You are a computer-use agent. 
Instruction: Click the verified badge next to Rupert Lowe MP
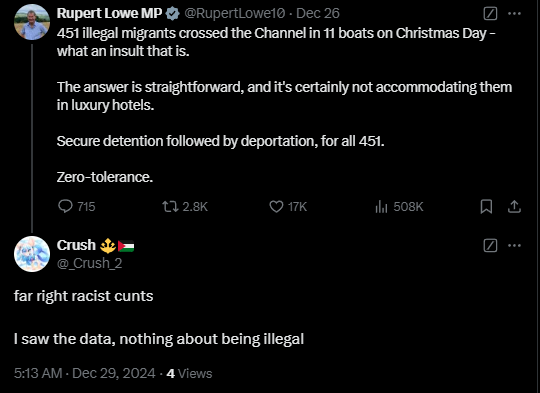(172, 13)
